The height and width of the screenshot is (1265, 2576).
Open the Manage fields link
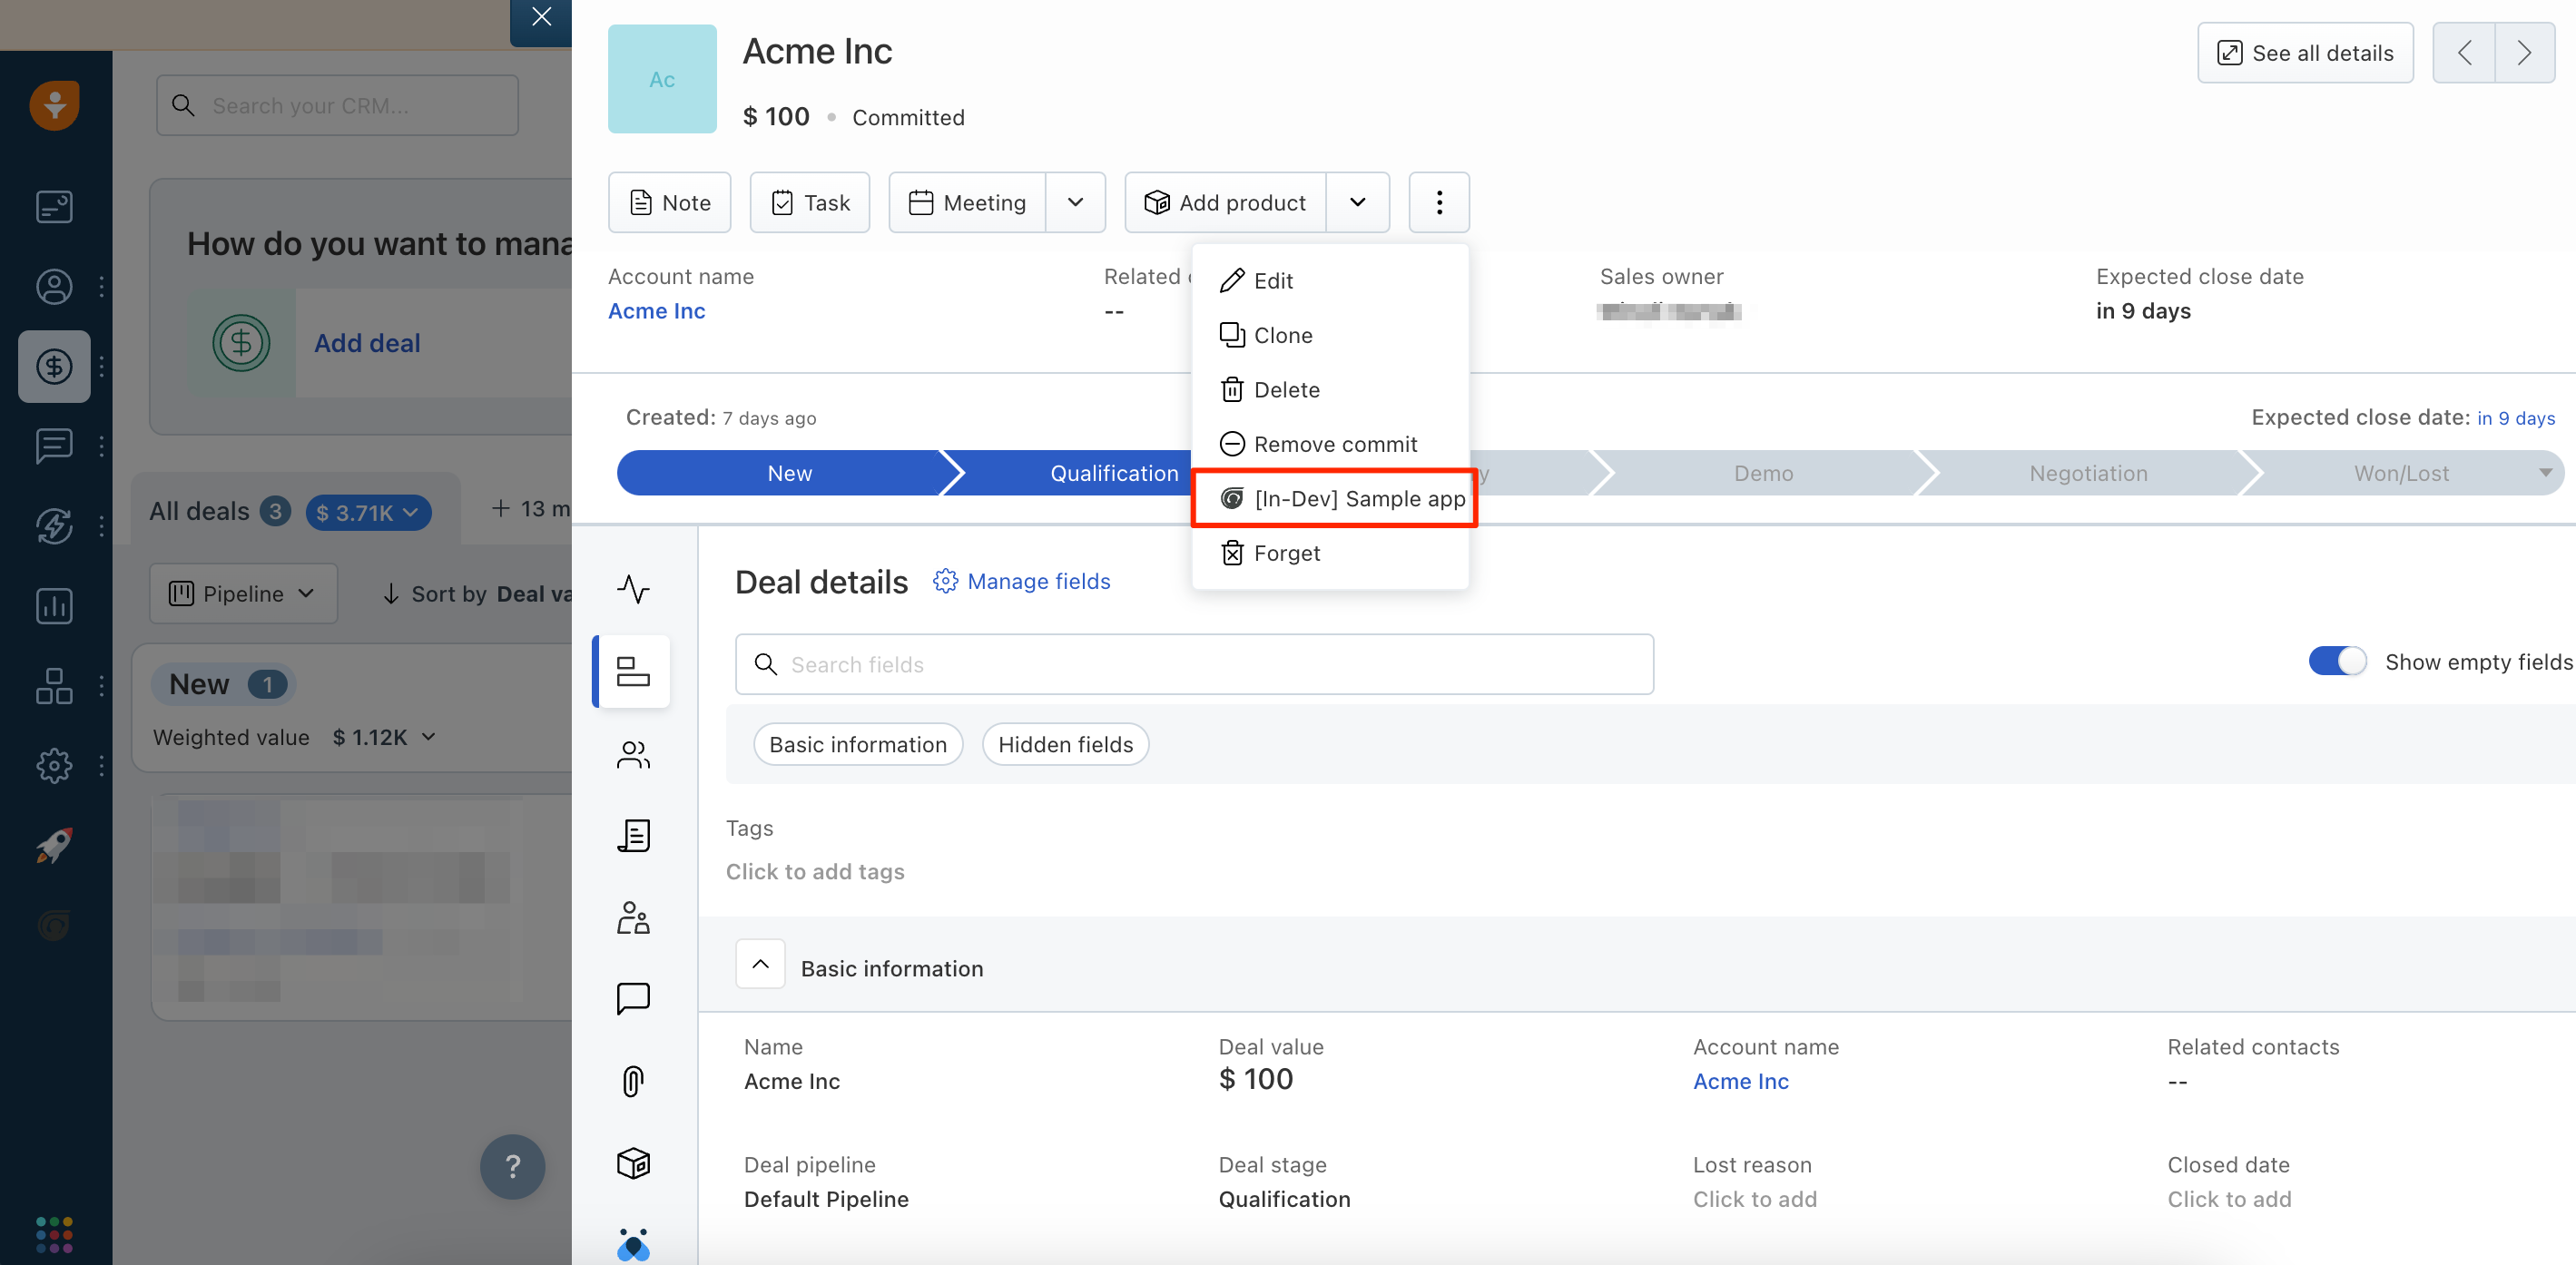click(x=1021, y=581)
